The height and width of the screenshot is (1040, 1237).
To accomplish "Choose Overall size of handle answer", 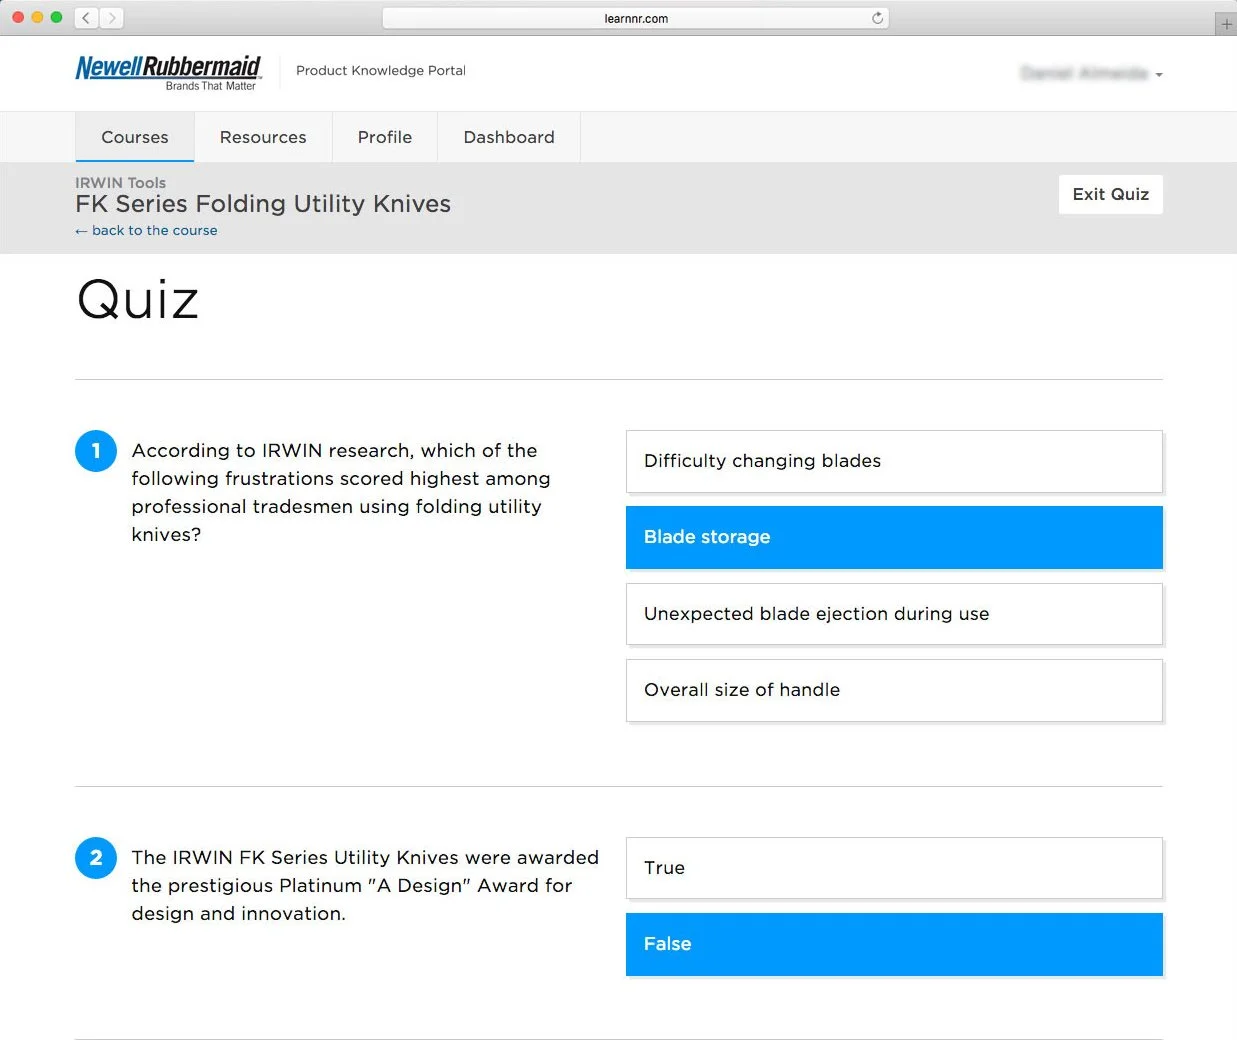I will coord(894,690).
